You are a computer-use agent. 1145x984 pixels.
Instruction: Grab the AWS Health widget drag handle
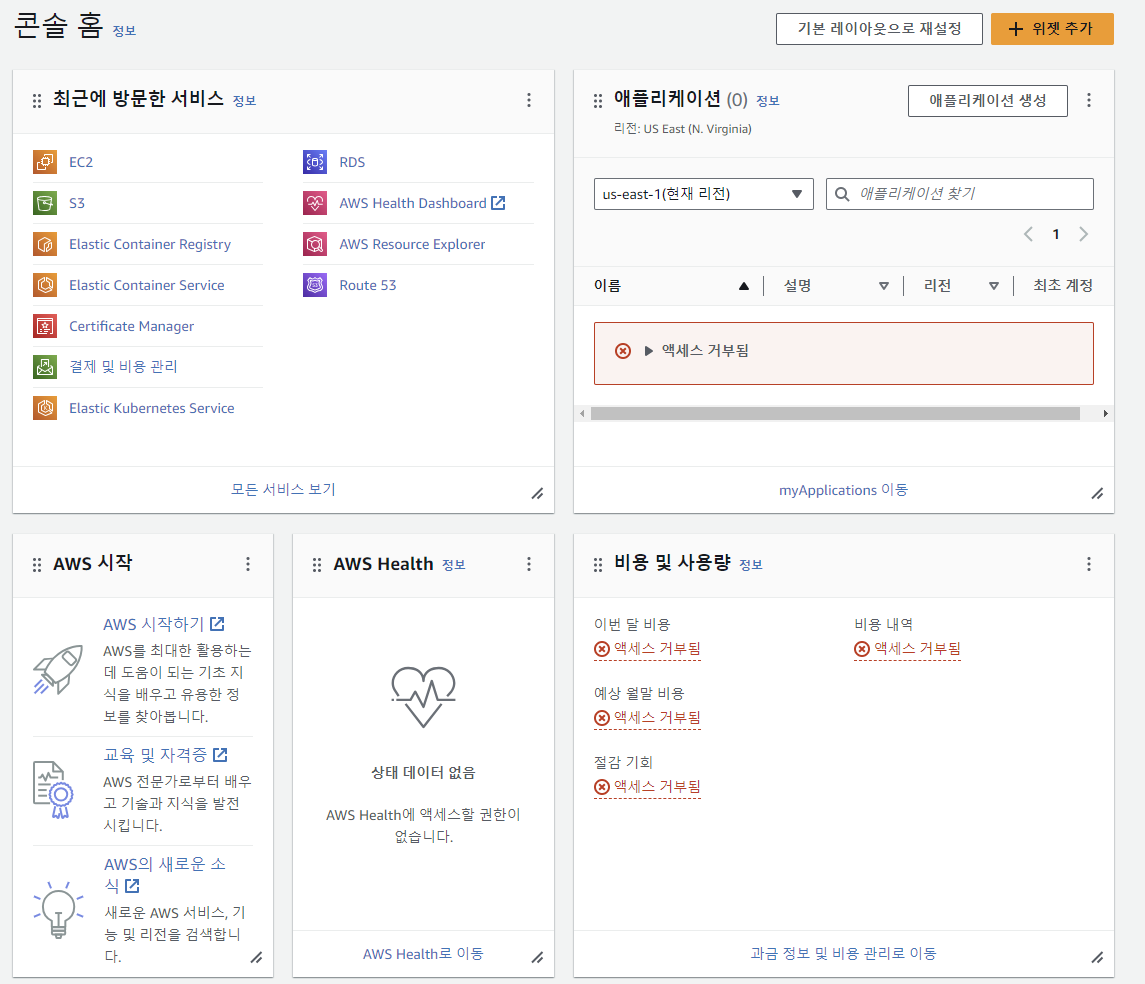pos(317,564)
